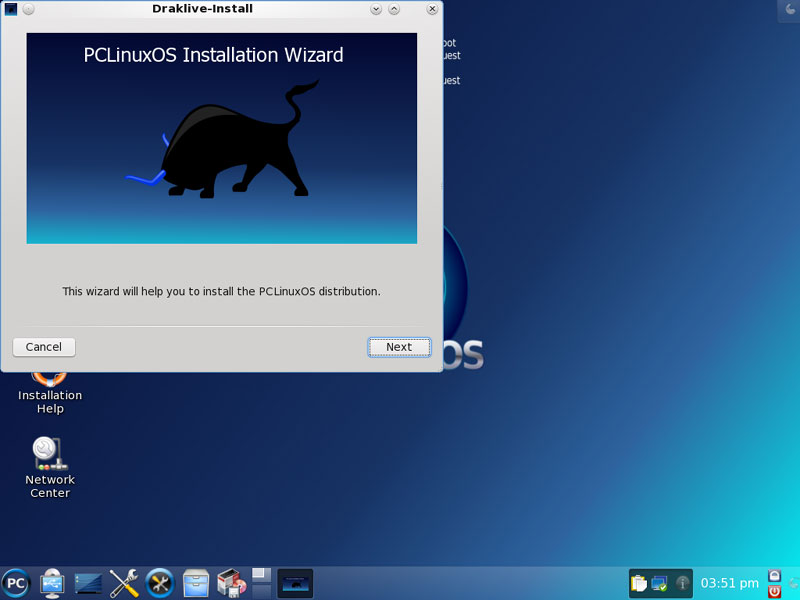Click the down-chevron titlebar button

coord(376,9)
